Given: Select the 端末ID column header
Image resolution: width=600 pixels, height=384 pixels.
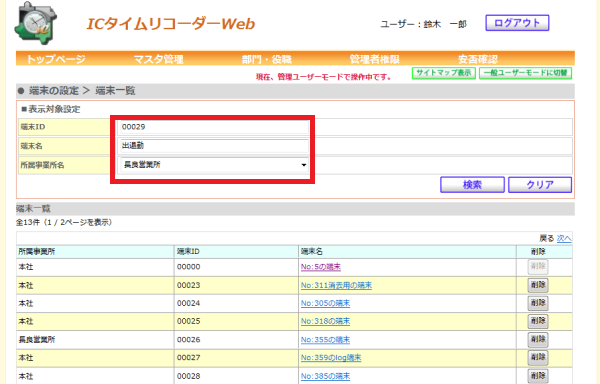Looking at the screenshot, I should (236, 252).
